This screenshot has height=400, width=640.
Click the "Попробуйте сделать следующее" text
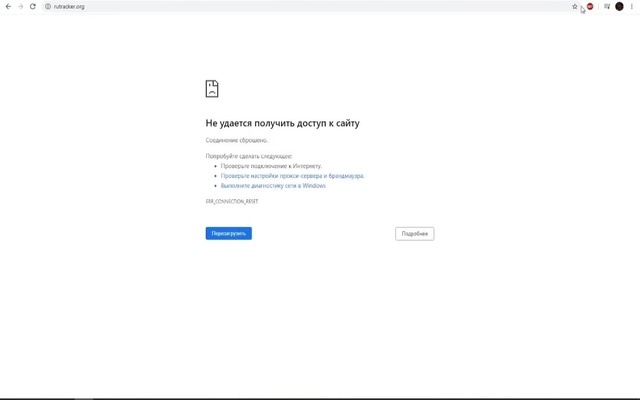click(x=249, y=156)
